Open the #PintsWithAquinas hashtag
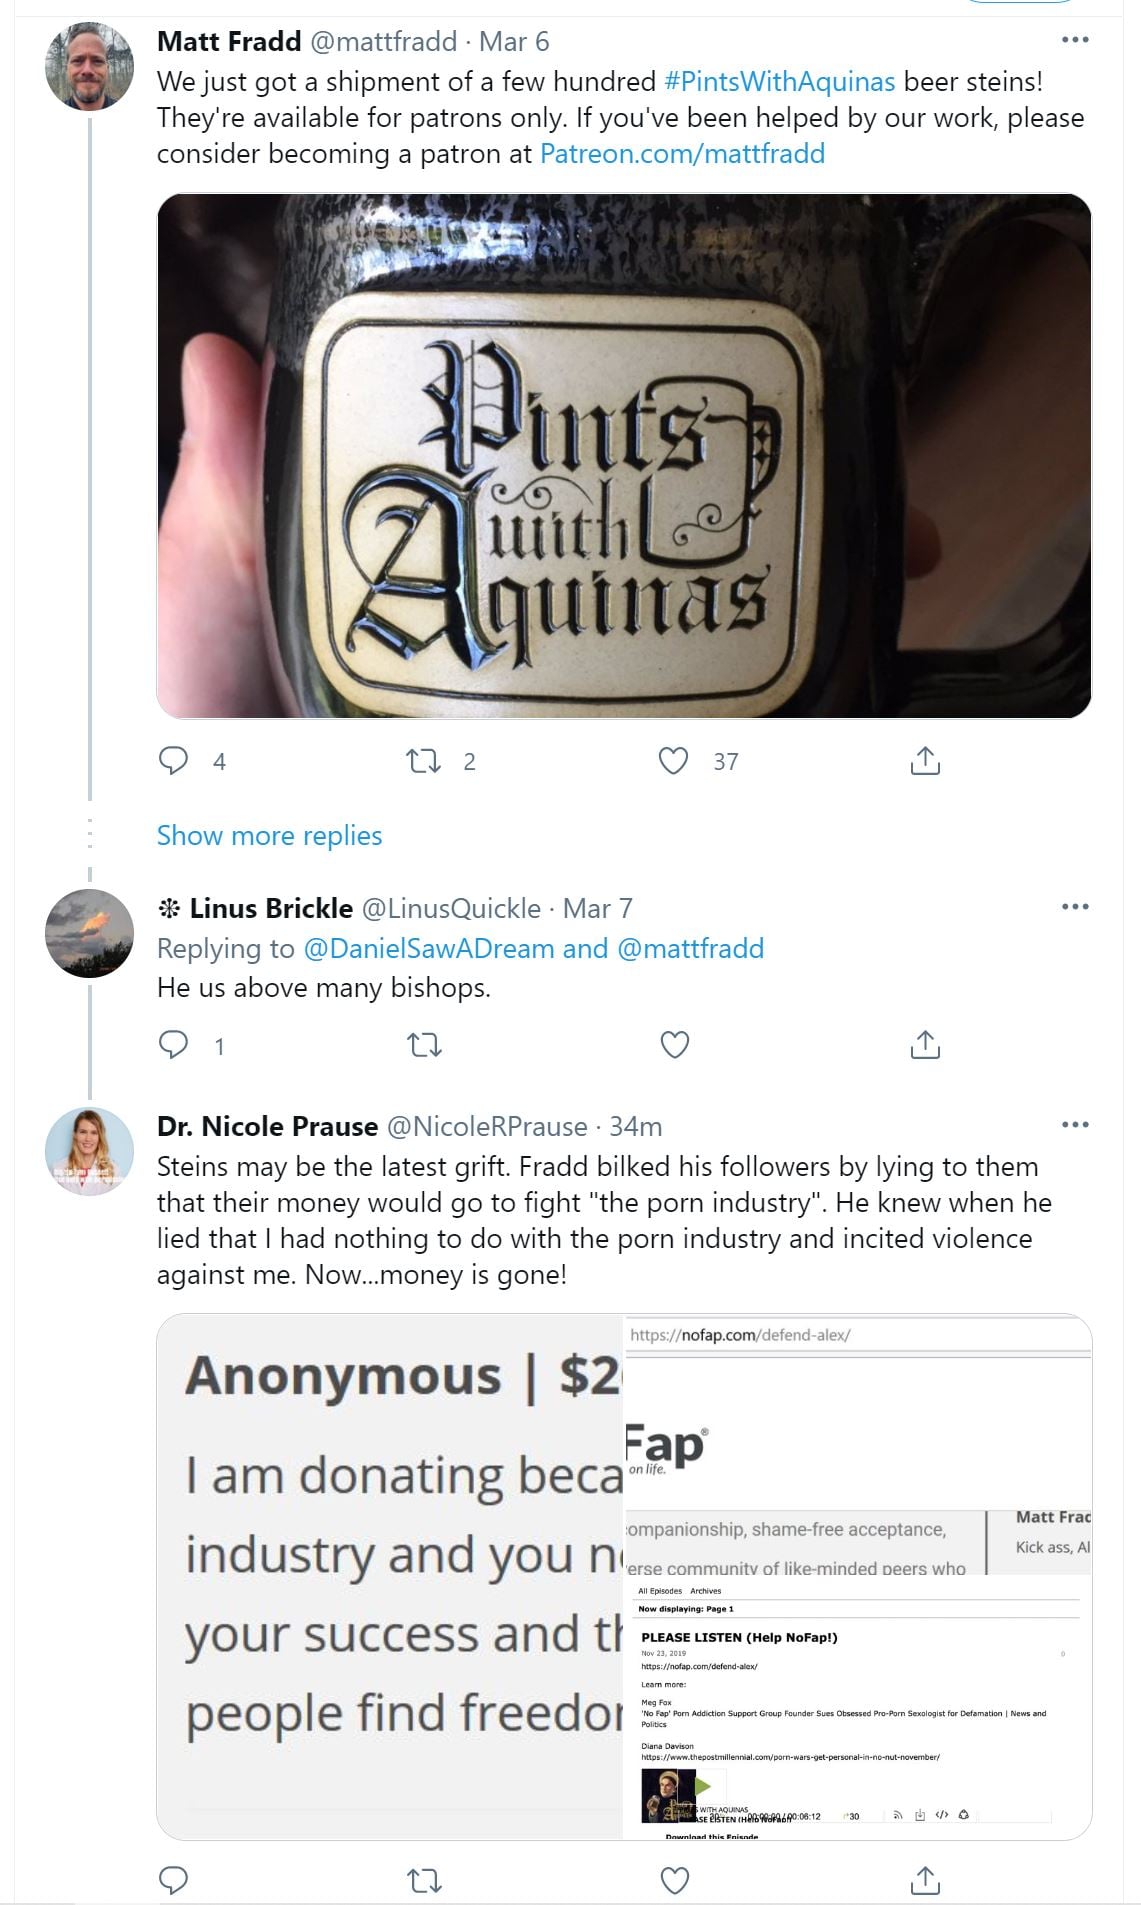Image resolution: width=1141 pixels, height=1905 pixels. [x=779, y=81]
